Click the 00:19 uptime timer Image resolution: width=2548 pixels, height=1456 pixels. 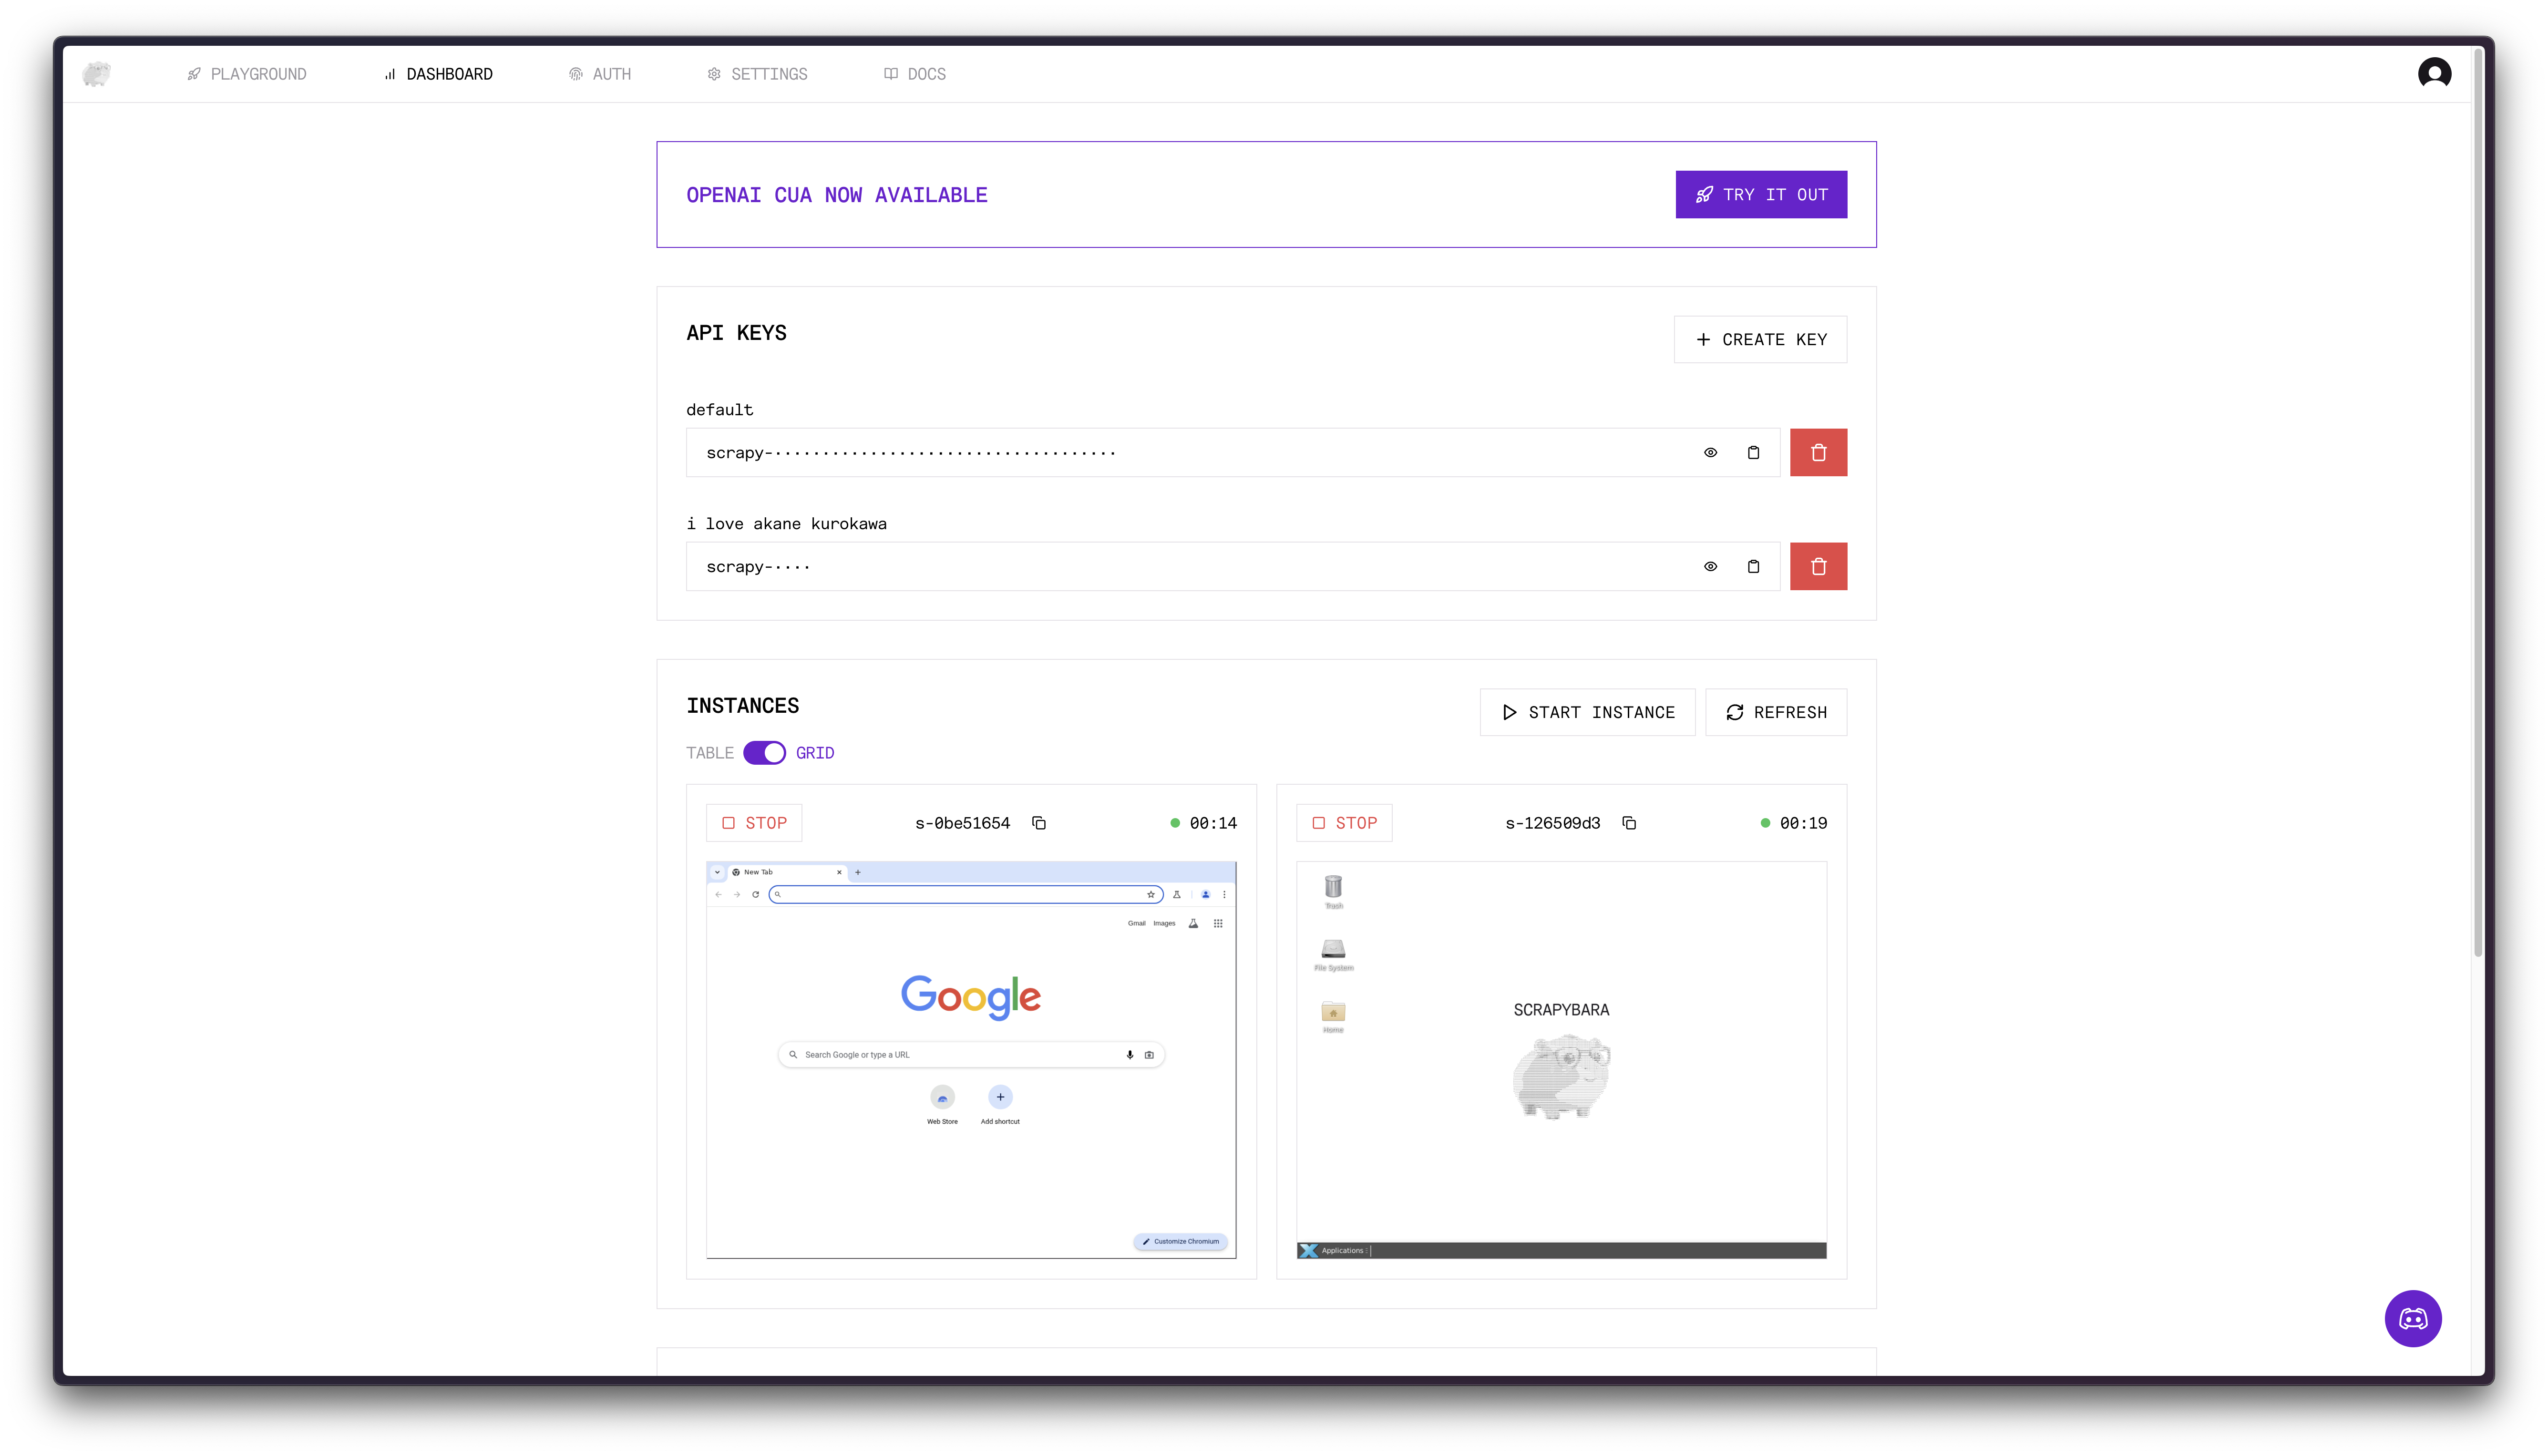[x=1803, y=823]
